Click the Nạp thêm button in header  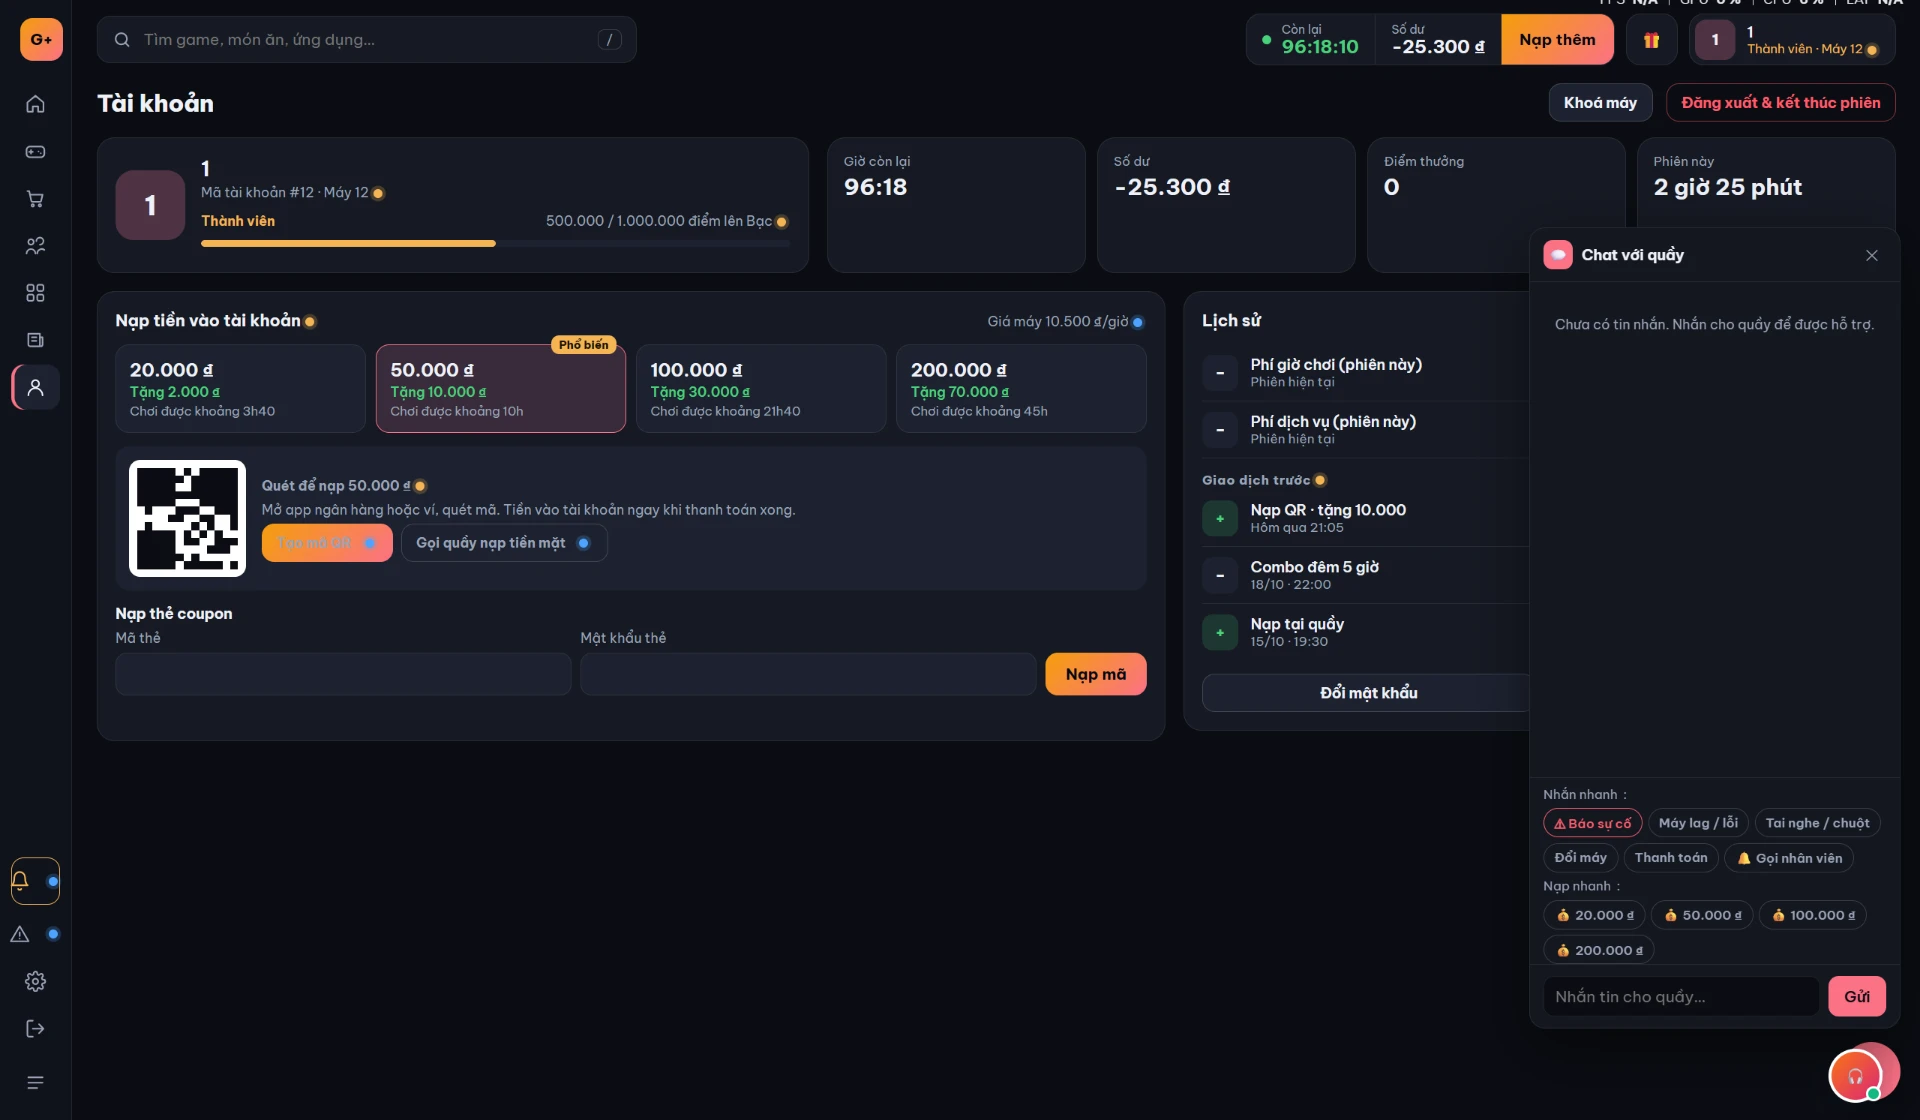(x=1557, y=40)
